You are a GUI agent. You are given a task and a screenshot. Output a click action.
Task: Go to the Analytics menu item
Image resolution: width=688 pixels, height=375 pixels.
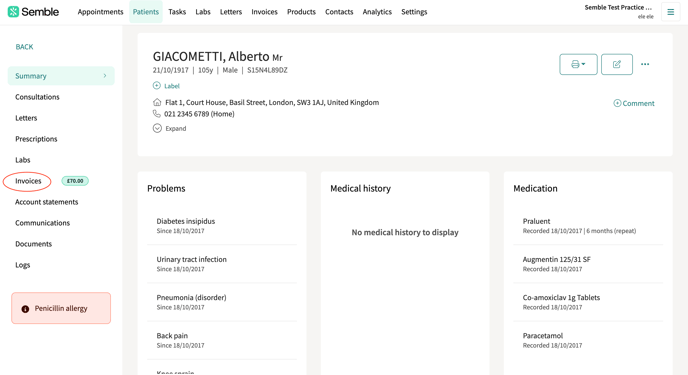[x=377, y=12]
